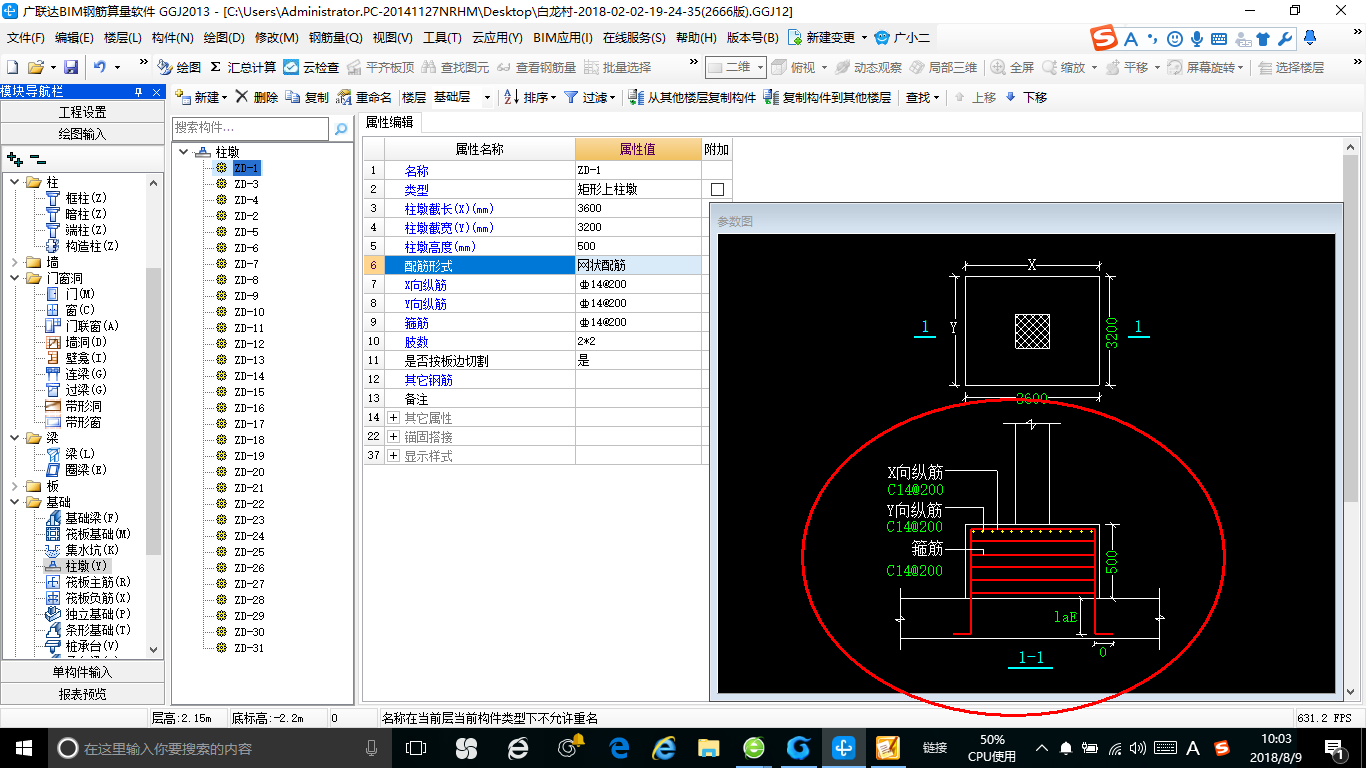Screen dimensions: 1366x768
Task: Open 查找 find dropdown
Action: pyautogui.click(x=922, y=97)
